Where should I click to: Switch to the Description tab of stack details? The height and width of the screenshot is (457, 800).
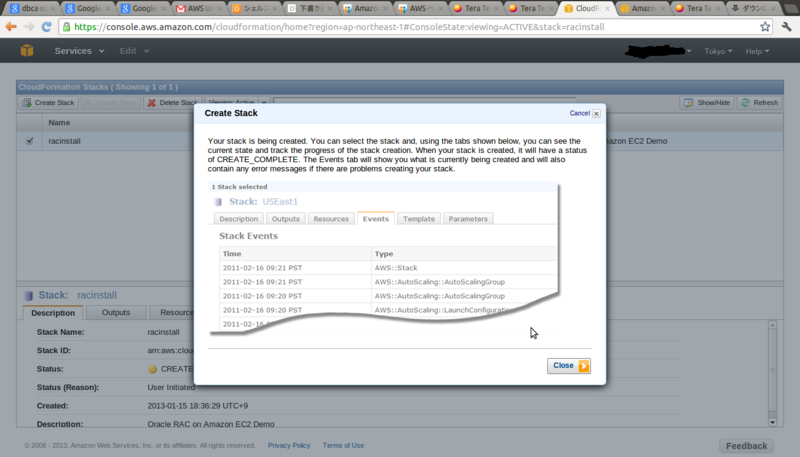point(53,313)
